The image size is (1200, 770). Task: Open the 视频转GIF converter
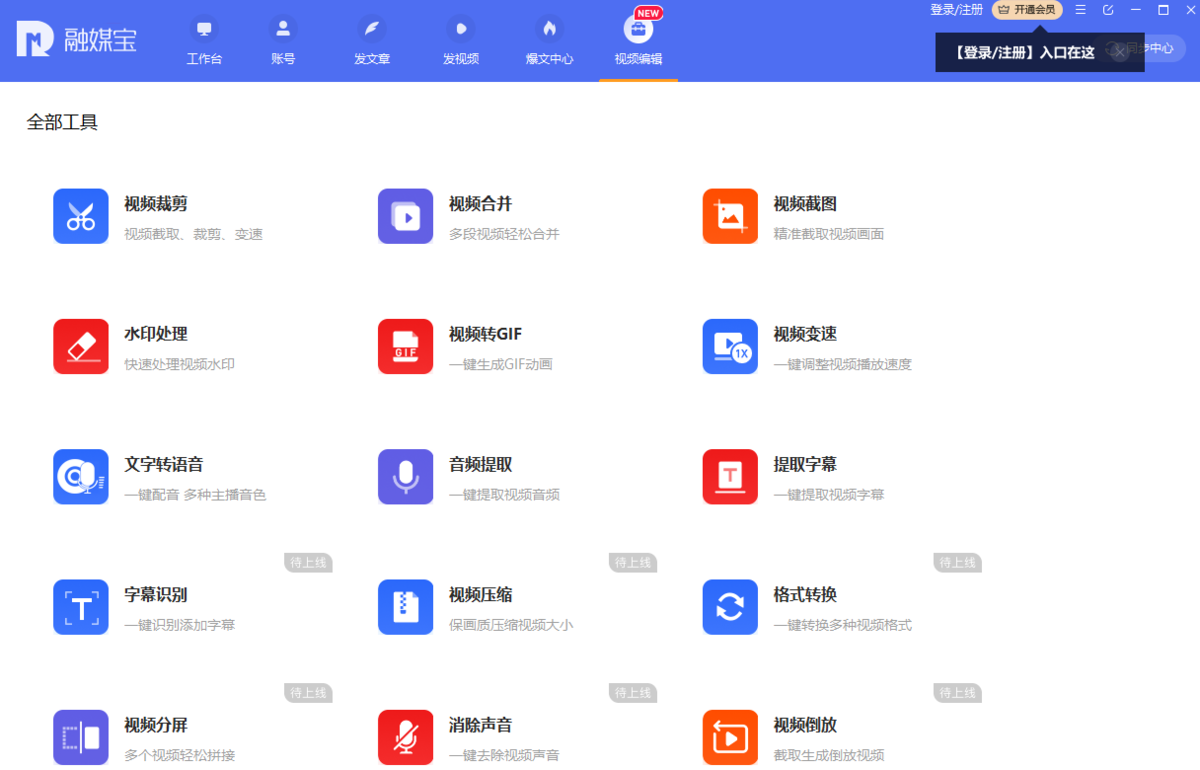point(465,346)
